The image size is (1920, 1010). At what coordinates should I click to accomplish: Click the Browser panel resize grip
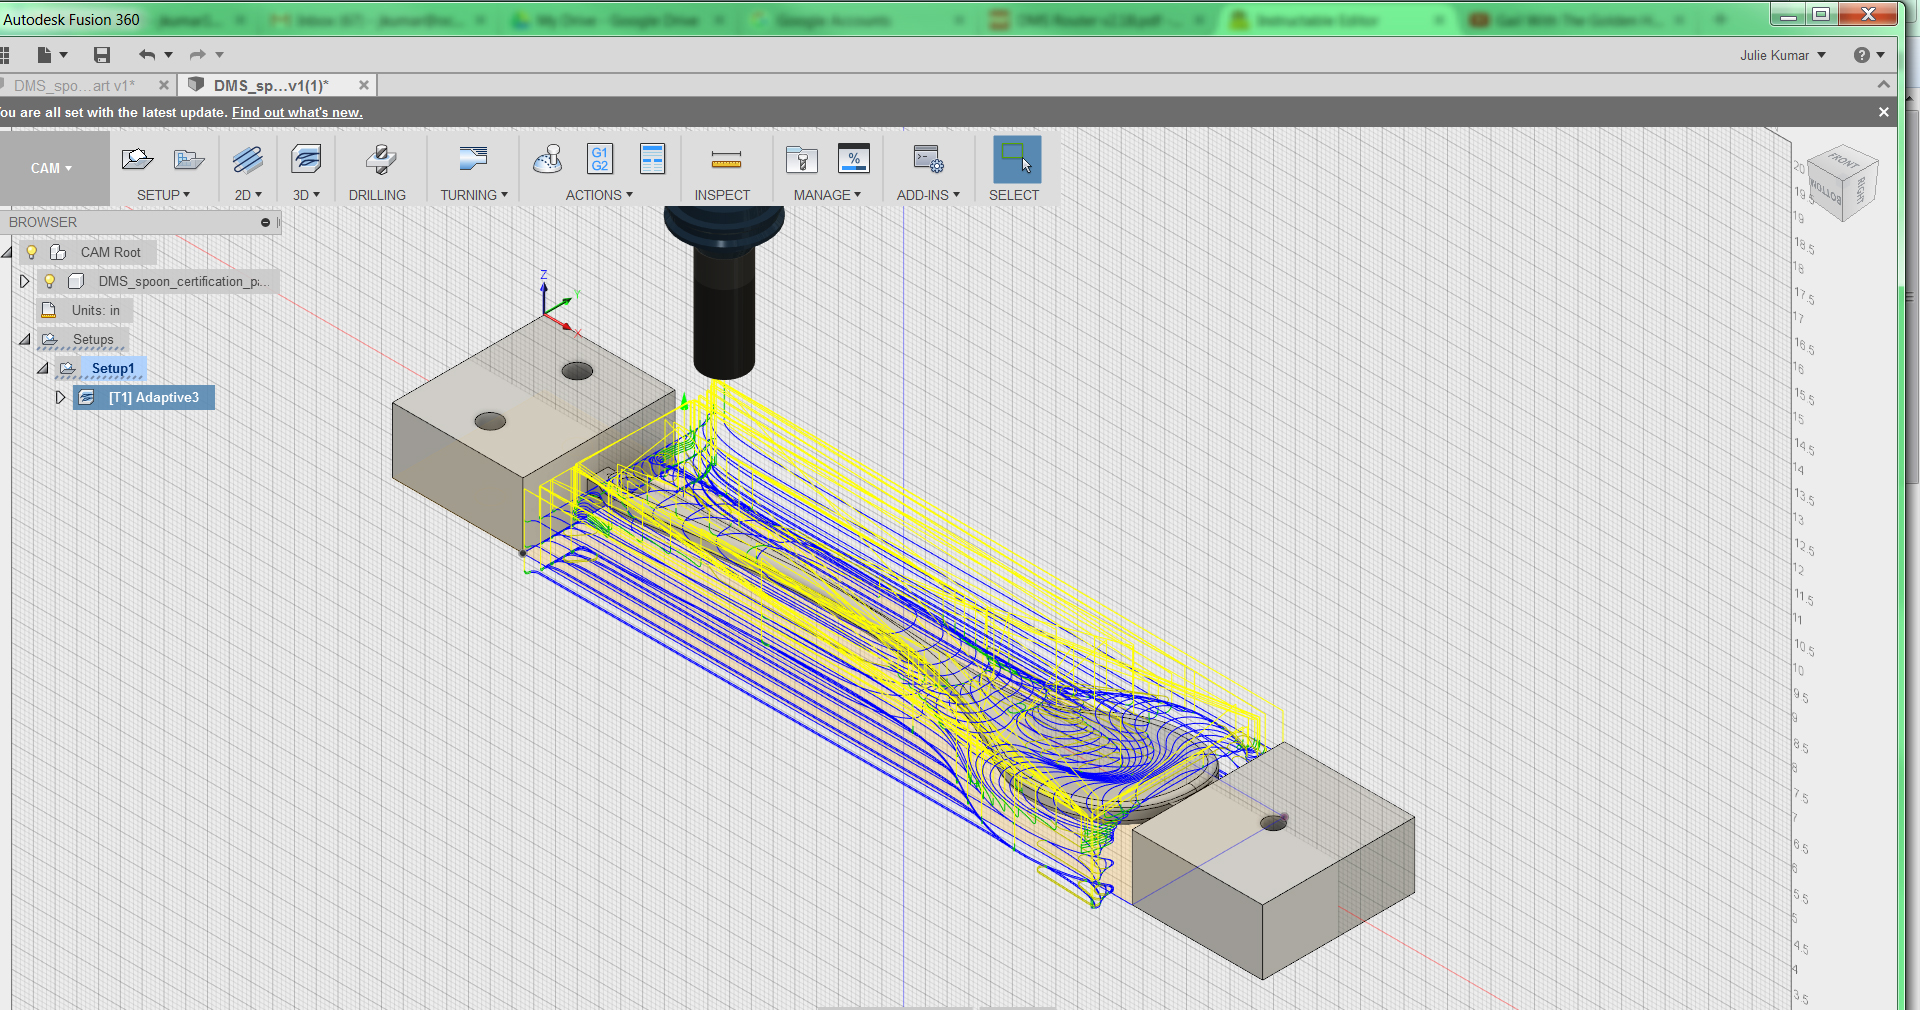278,222
